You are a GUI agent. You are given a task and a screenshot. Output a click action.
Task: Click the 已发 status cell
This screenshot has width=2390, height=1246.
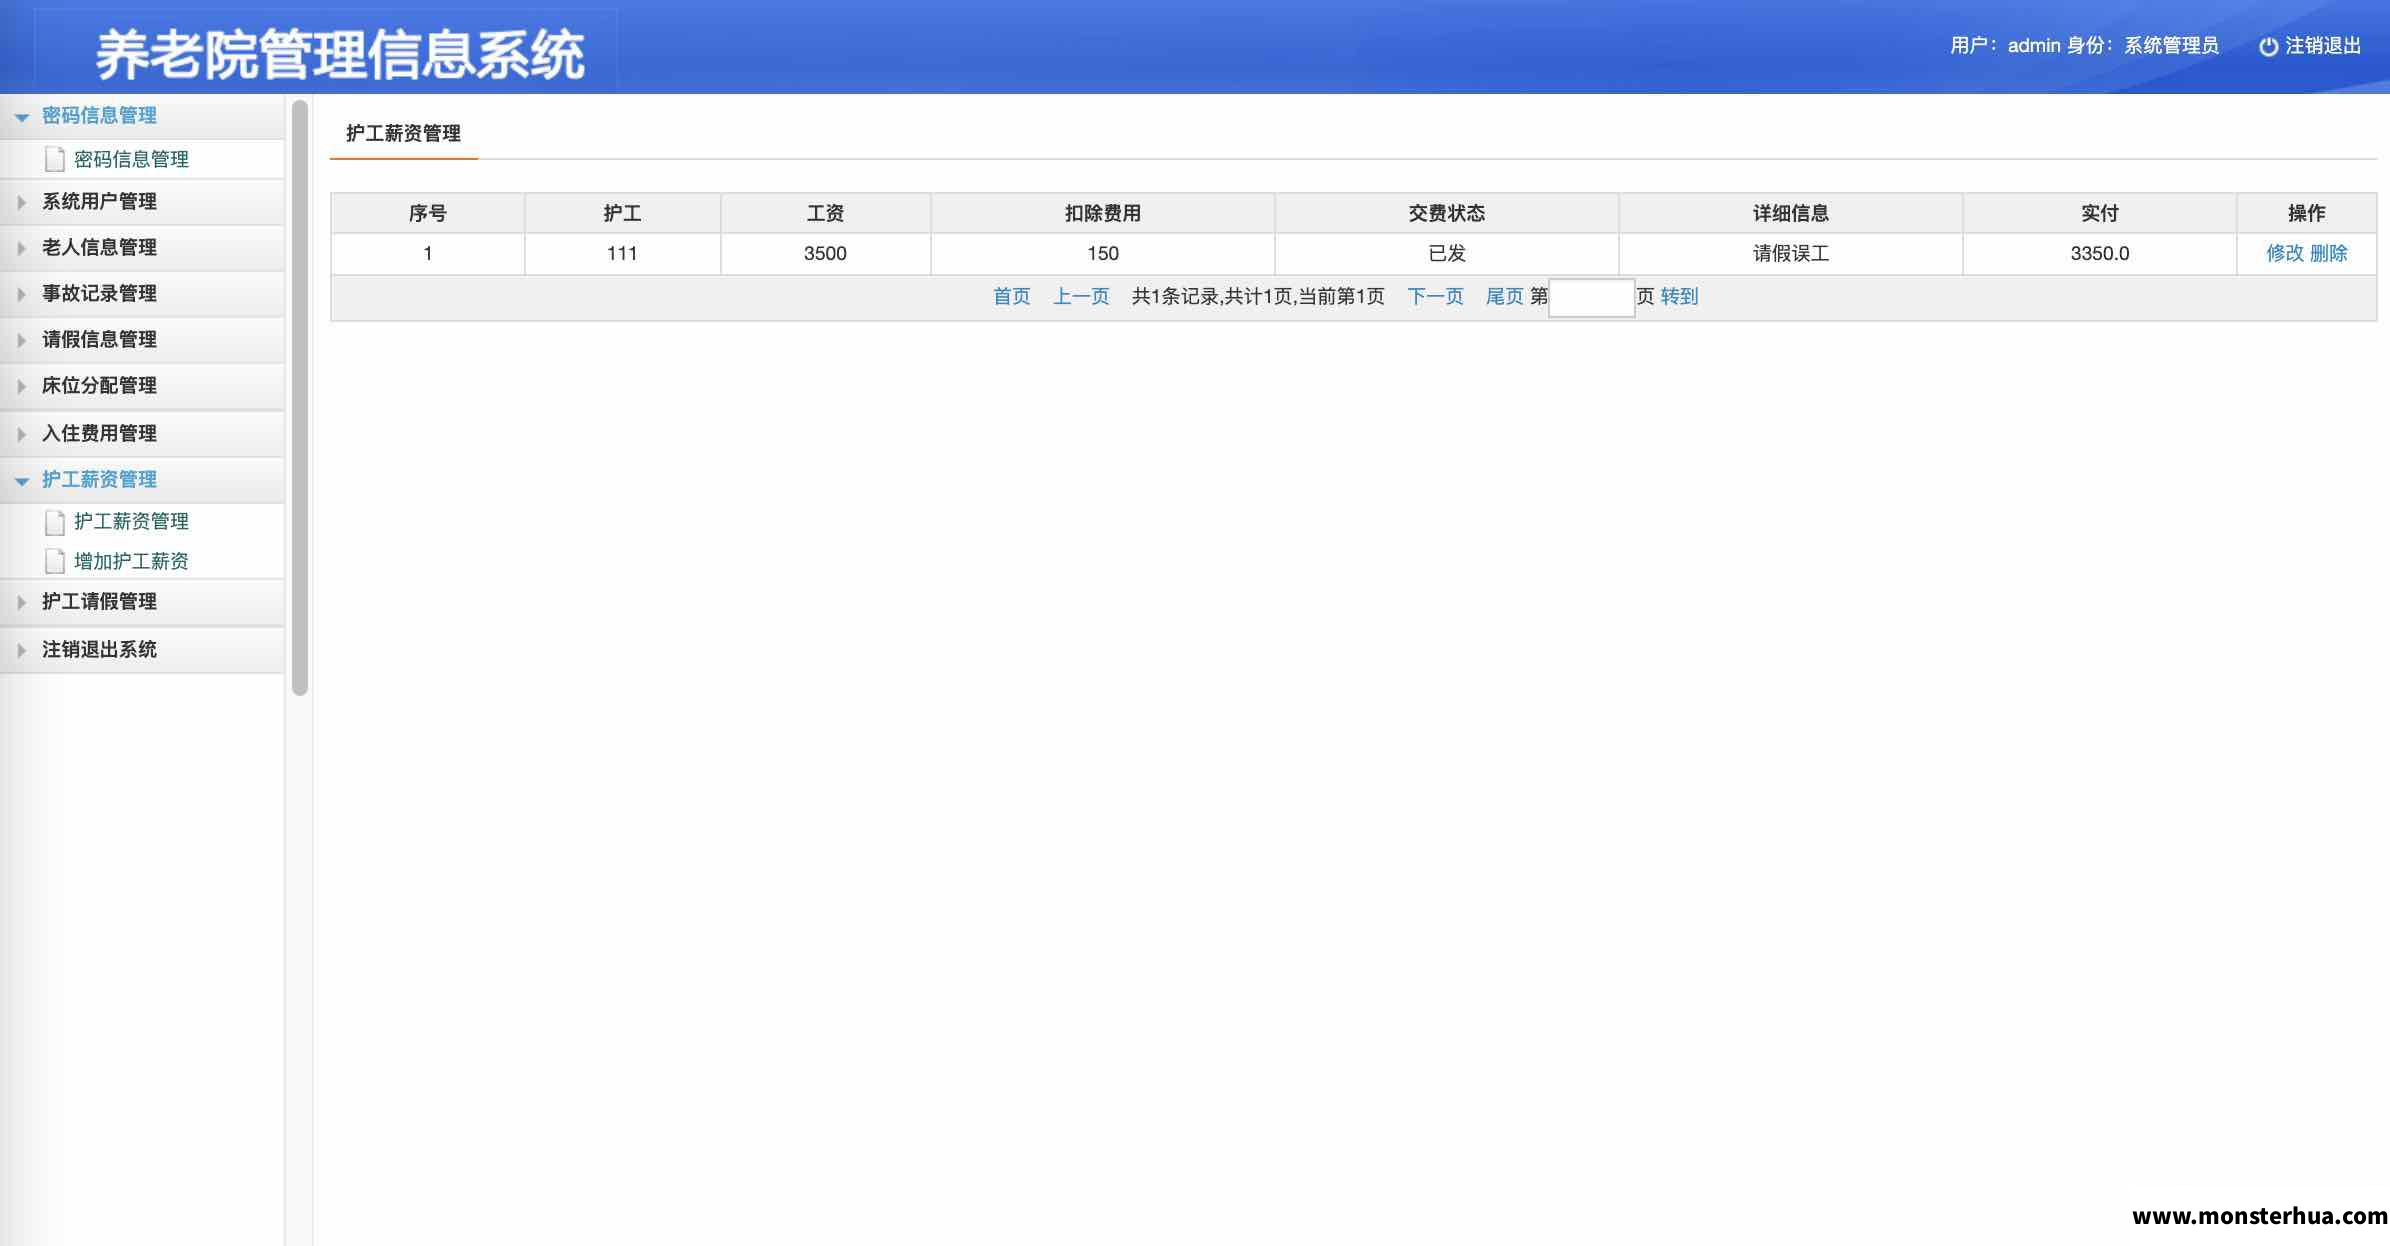(x=1447, y=254)
